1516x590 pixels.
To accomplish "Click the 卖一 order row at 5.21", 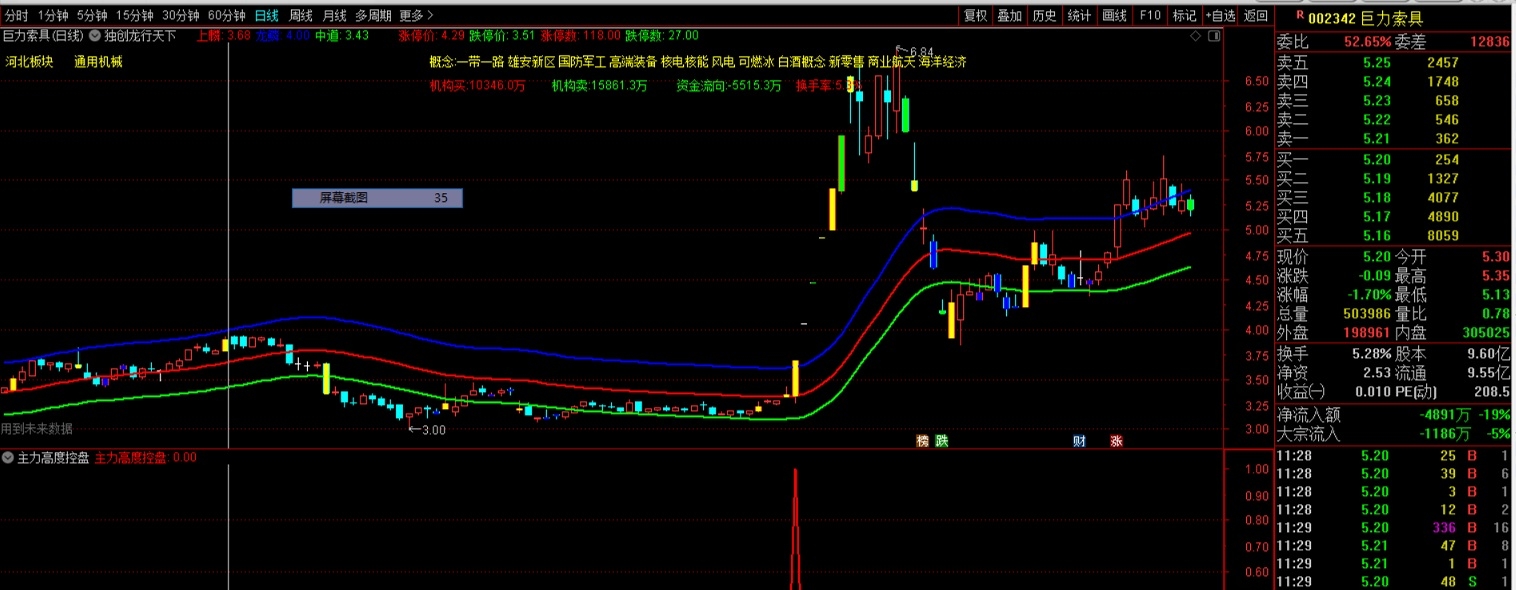I will coord(1393,139).
